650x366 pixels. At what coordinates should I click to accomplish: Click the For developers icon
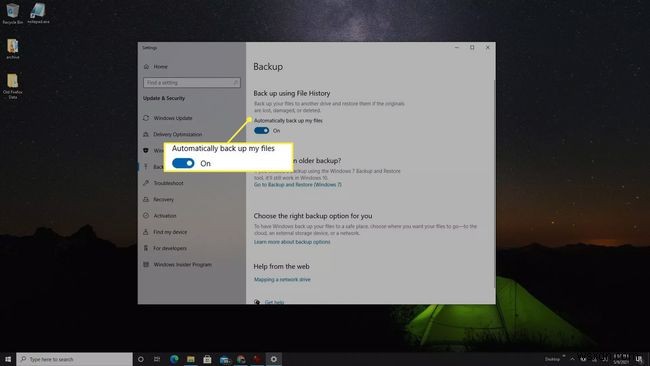click(146, 248)
